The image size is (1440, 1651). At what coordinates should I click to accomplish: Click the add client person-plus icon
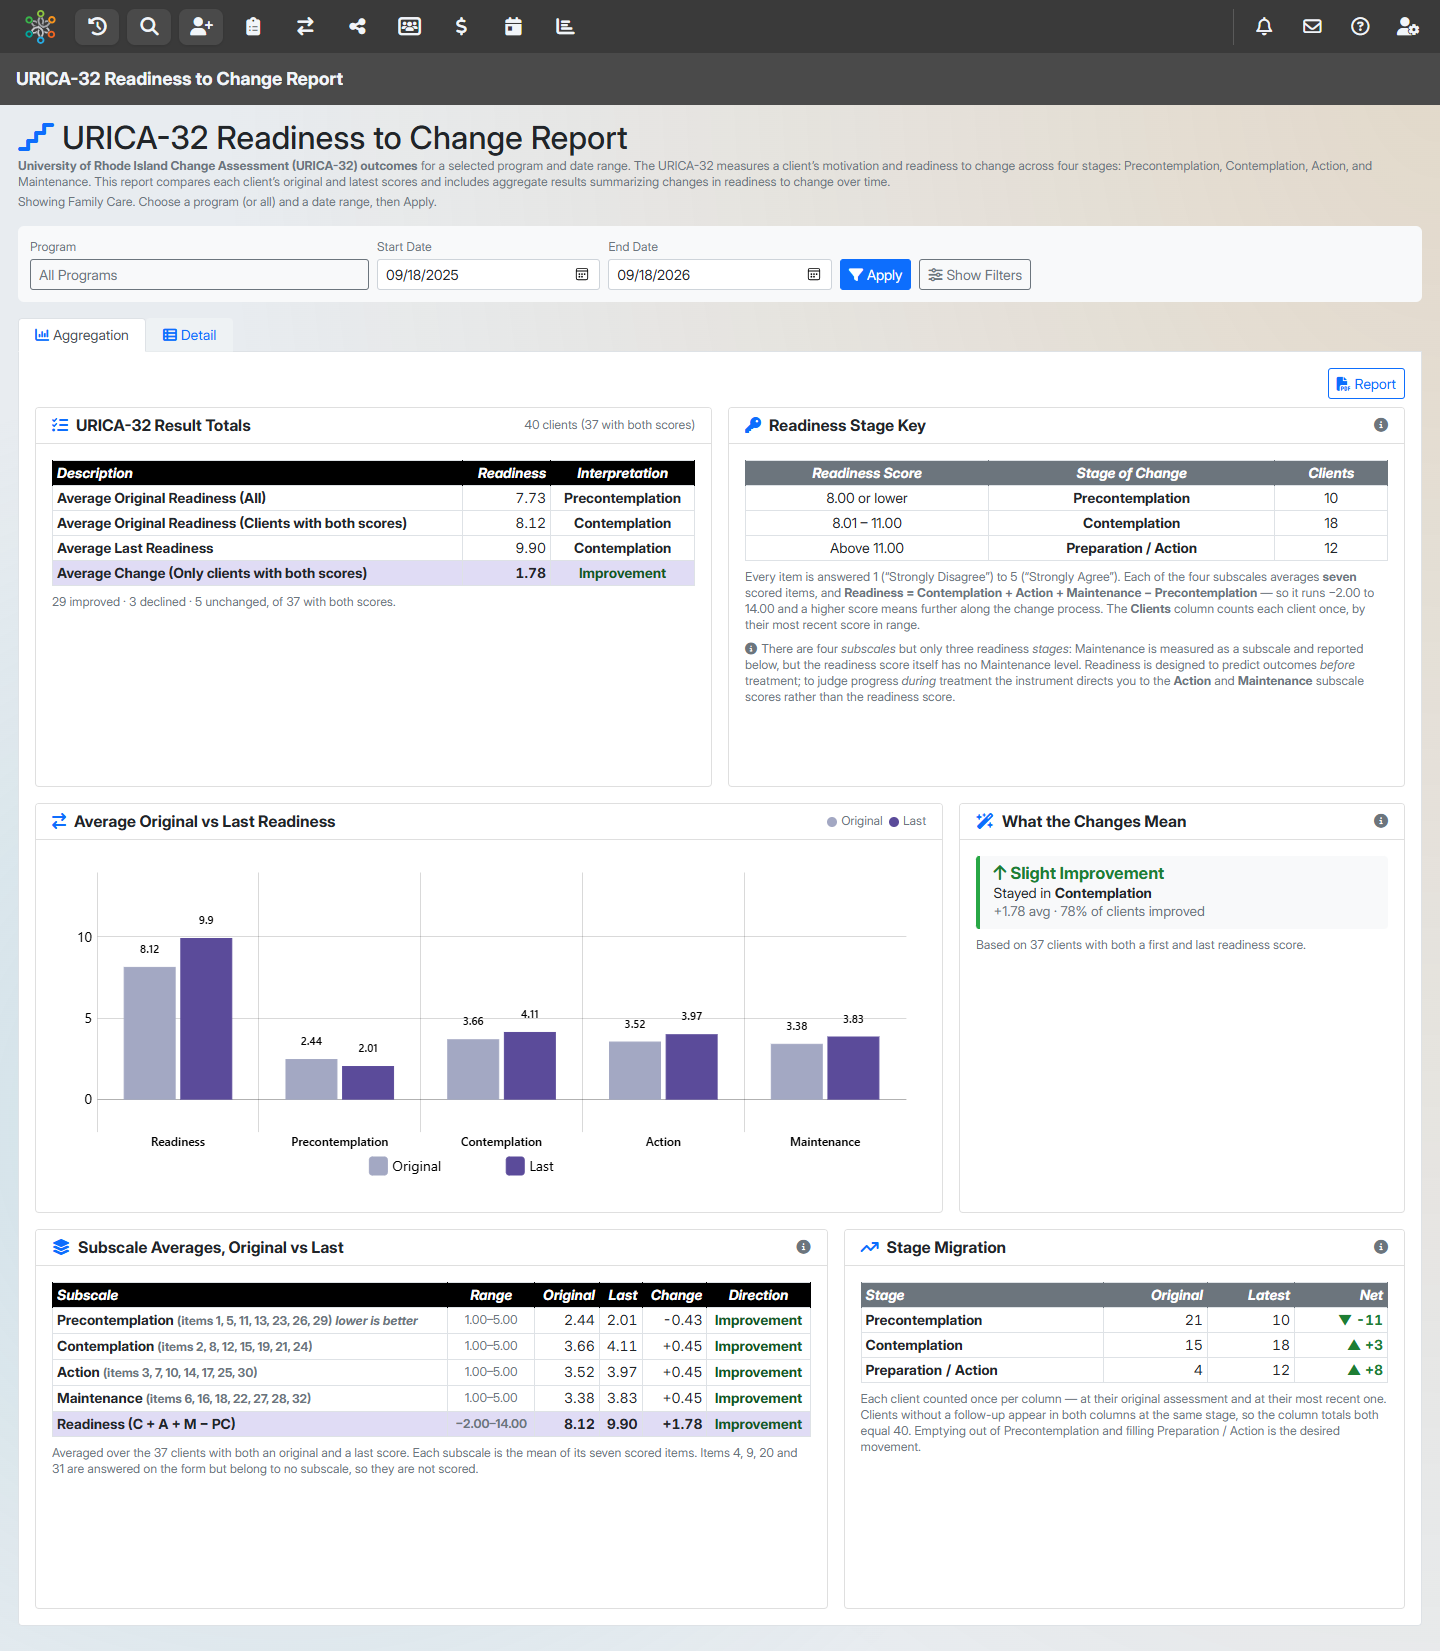pos(201,27)
